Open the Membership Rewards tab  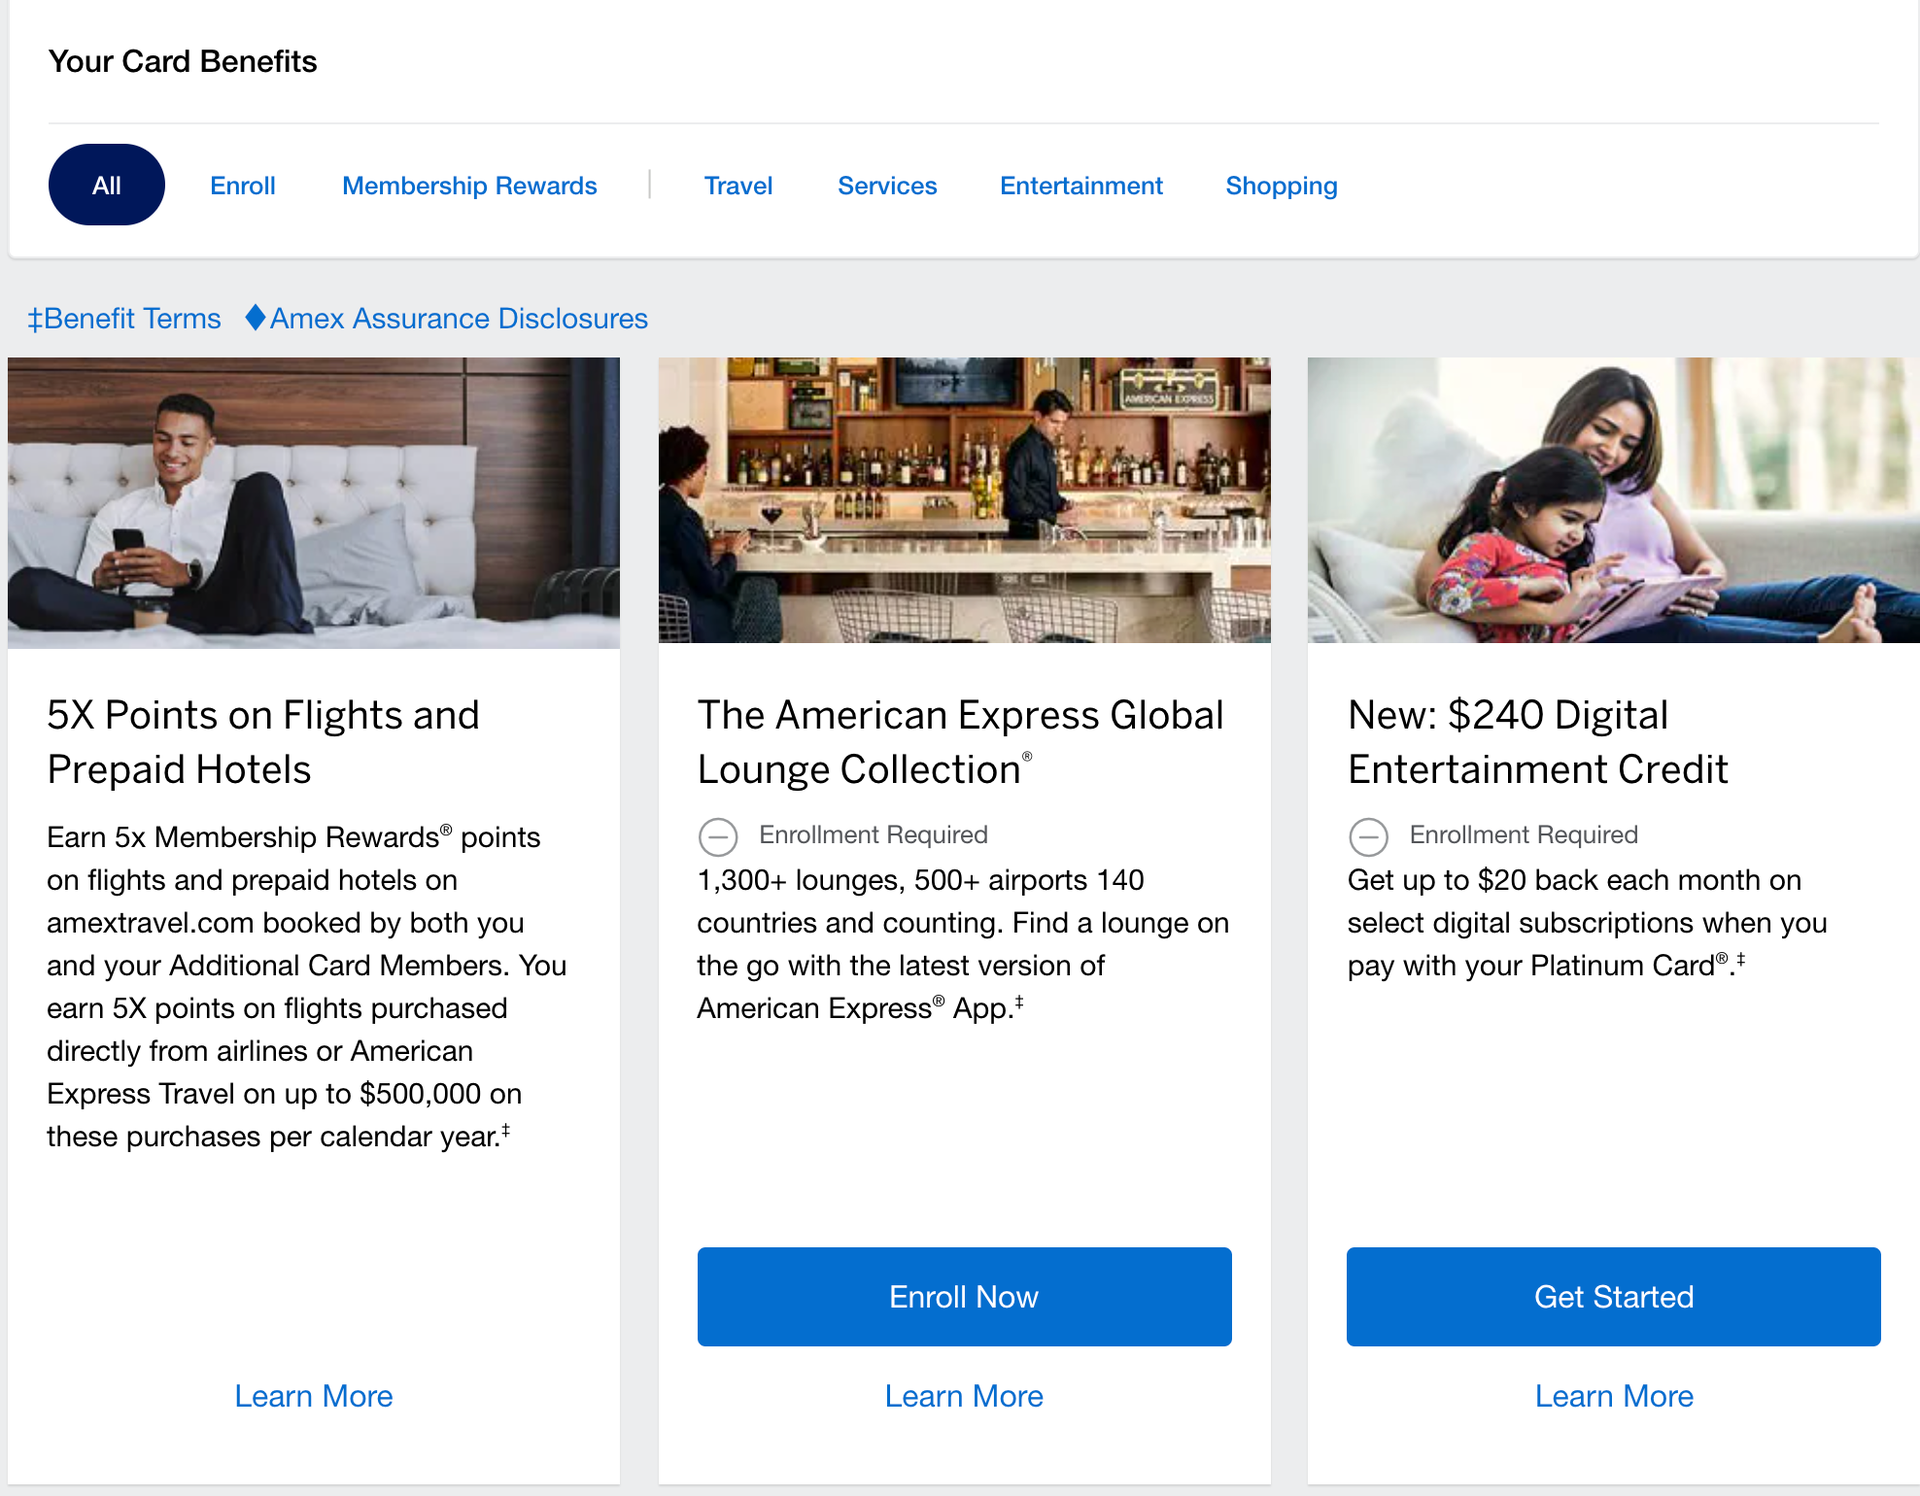469,186
